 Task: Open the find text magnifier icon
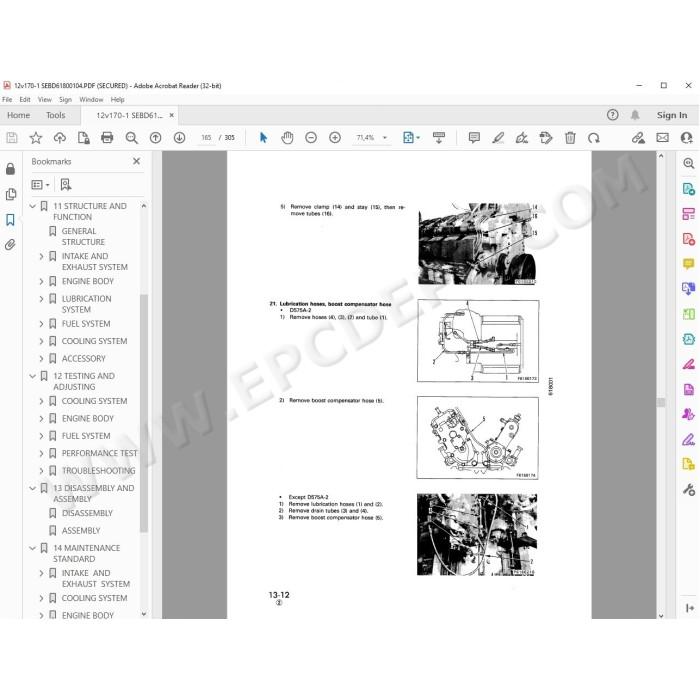pyautogui.click(x=131, y=138)
